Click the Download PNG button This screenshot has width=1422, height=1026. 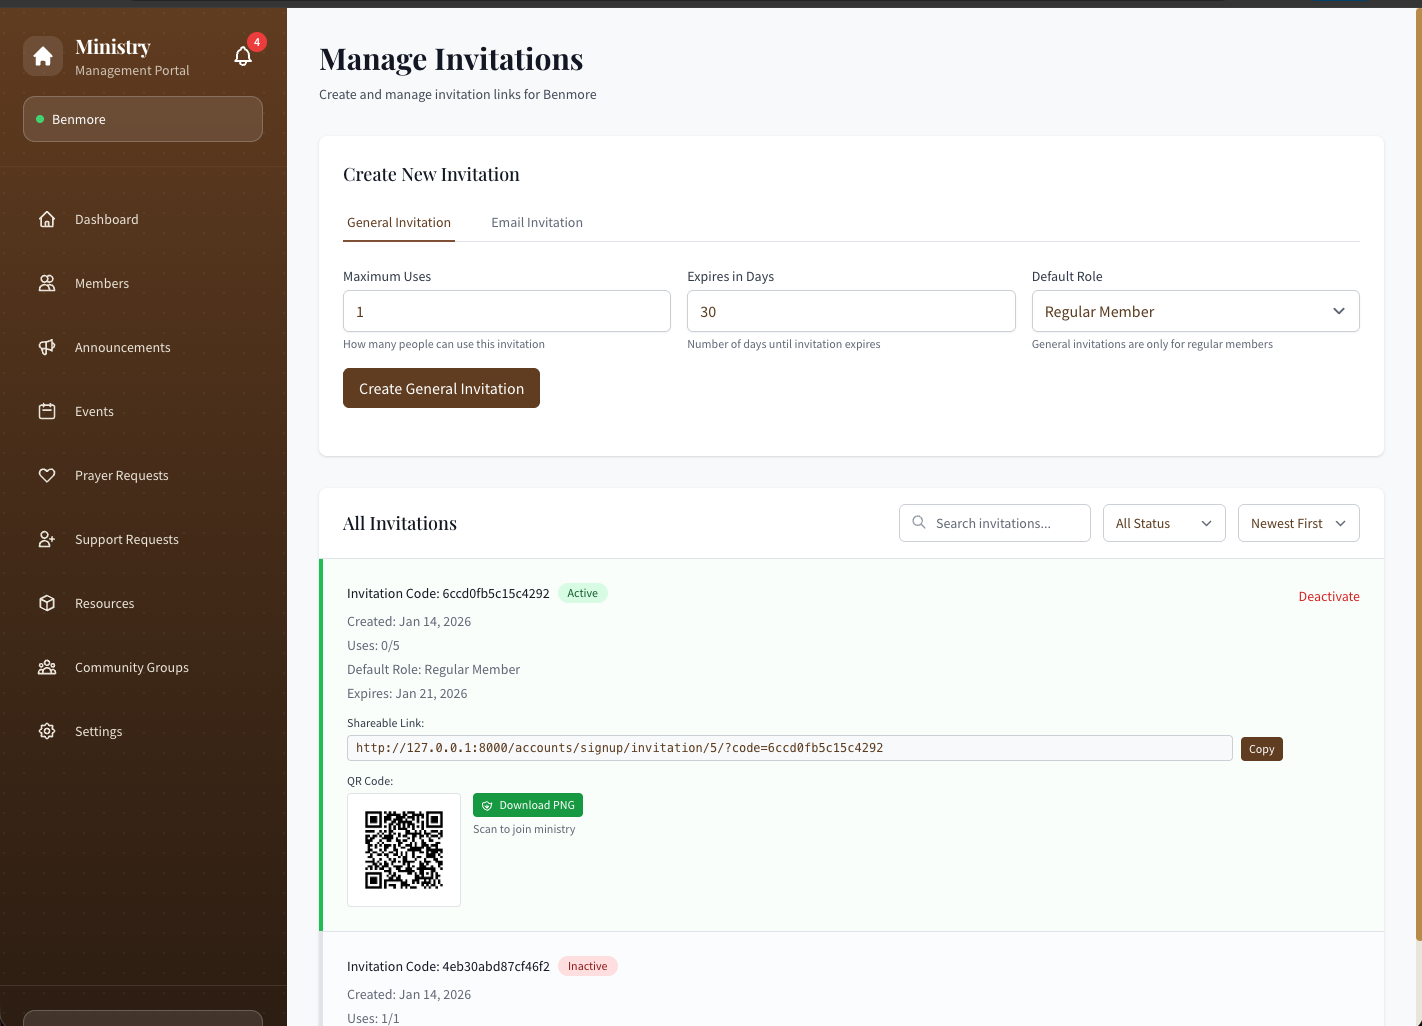pos(528,805)
